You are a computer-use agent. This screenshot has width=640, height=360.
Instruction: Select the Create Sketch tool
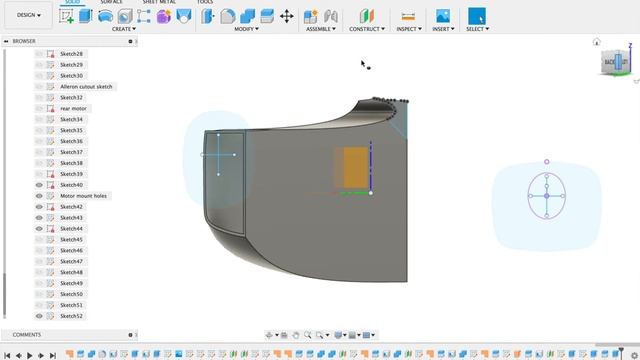66,16
